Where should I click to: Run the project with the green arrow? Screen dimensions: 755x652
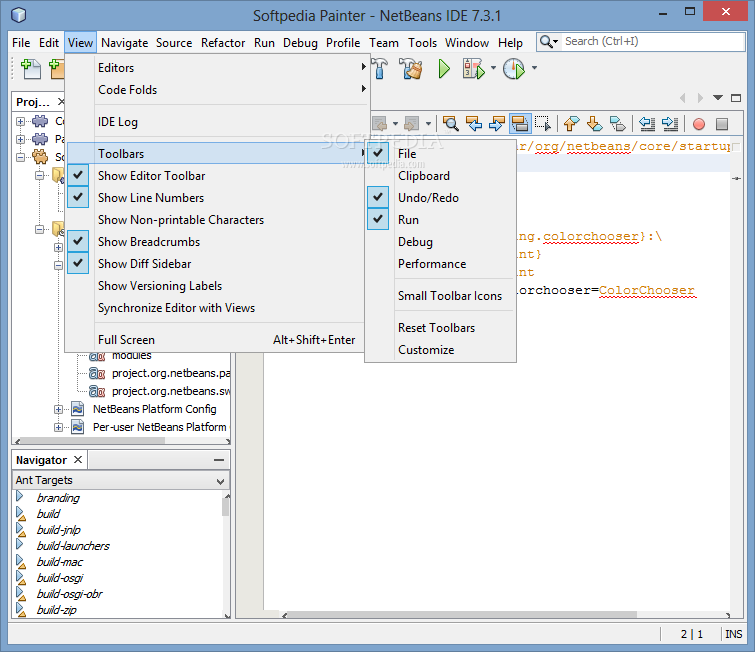(x=444, y=69)
